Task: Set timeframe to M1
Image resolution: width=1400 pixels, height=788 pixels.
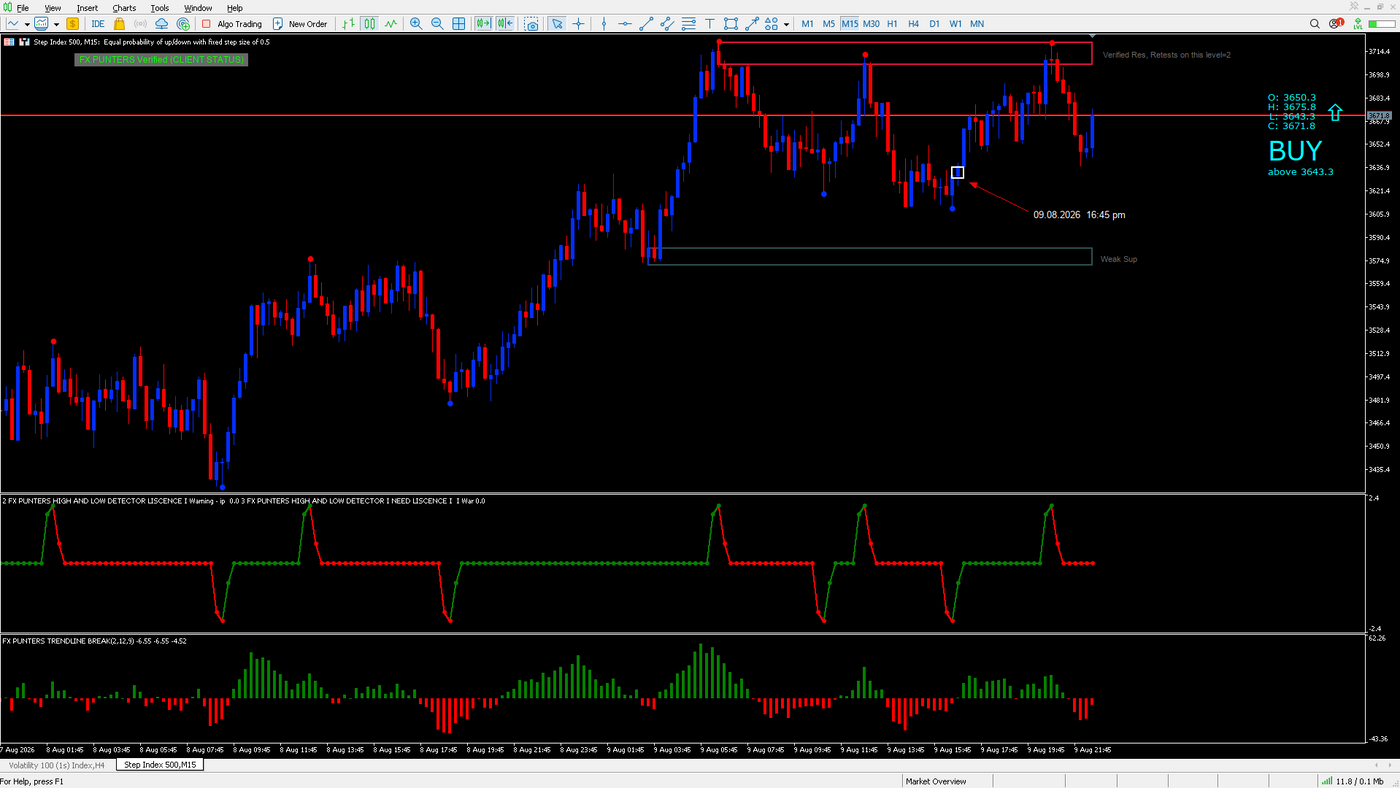Action: coord(807,24)
